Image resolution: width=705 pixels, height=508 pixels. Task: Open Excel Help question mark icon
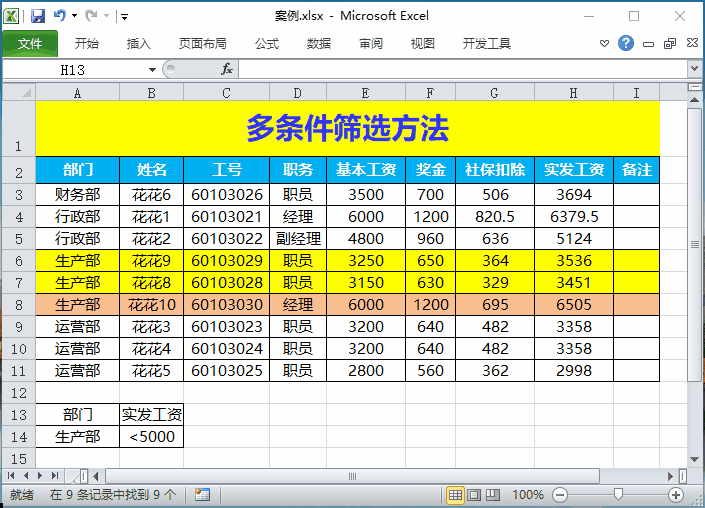click(x=626, y=43)
